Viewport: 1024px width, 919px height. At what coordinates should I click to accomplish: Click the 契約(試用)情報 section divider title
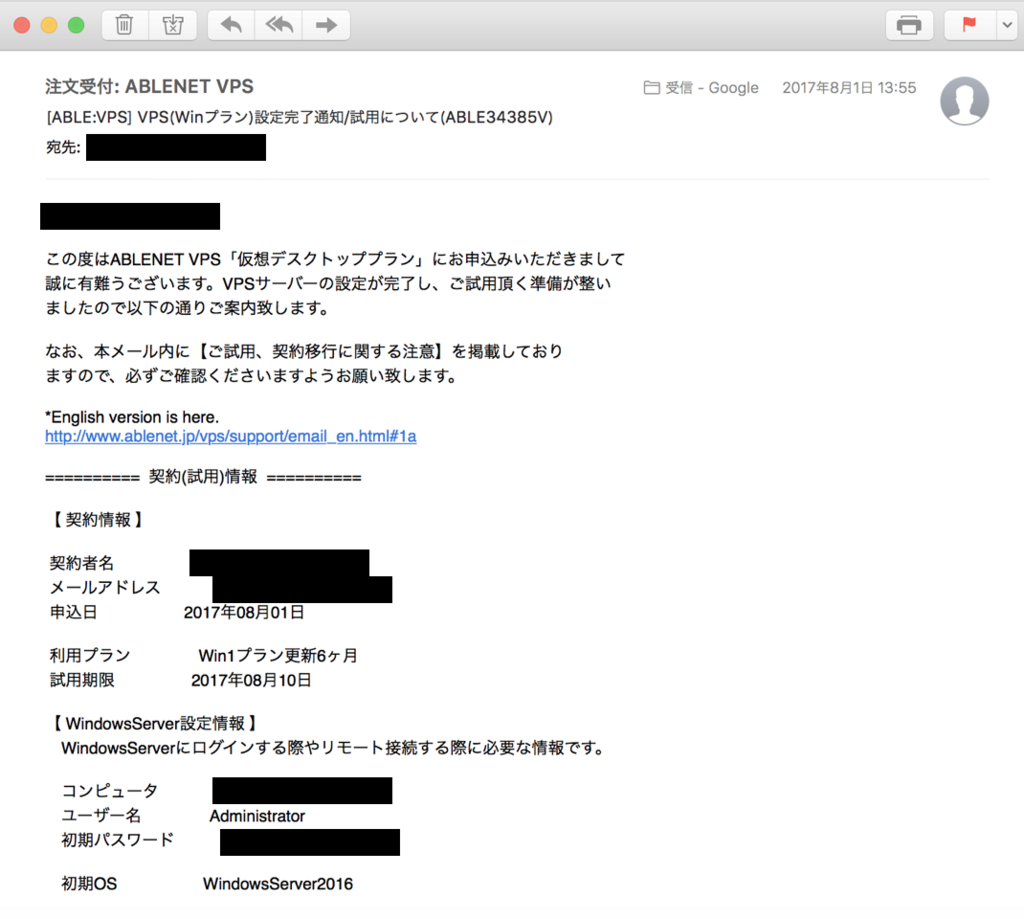pyautogui.click(x=203, y=477)
